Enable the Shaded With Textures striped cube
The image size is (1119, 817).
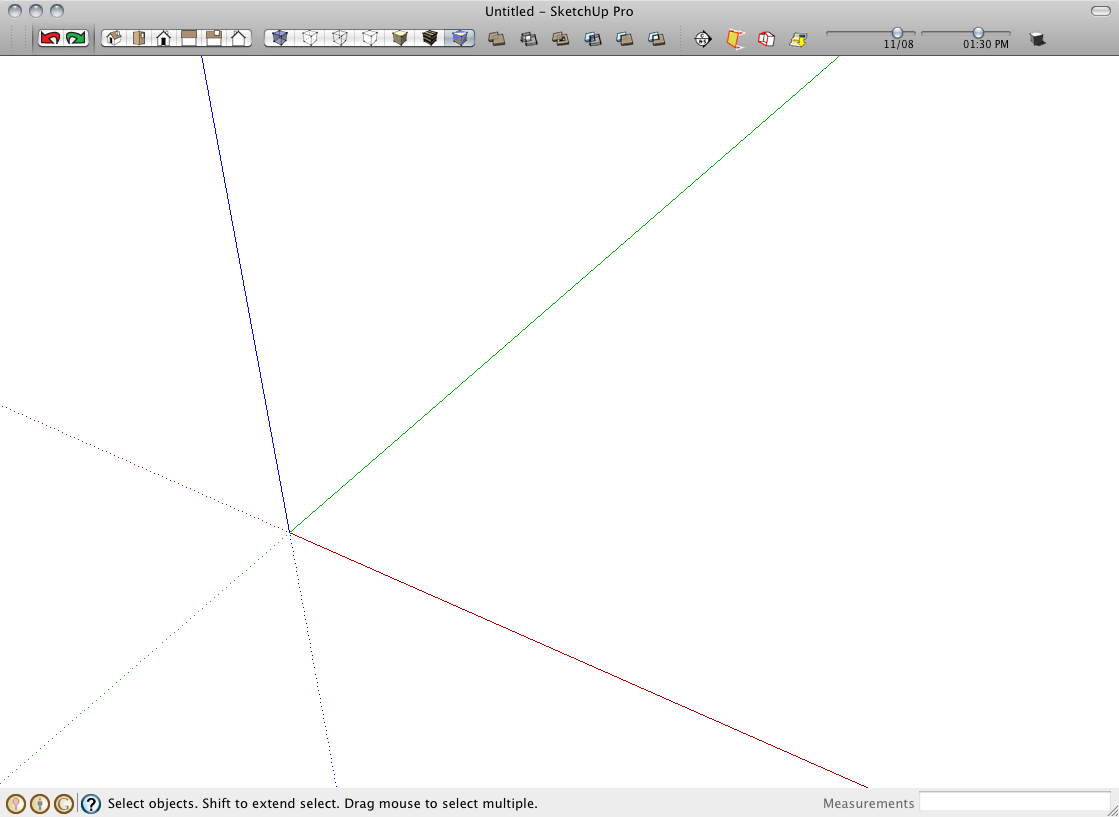pos(430,38)
